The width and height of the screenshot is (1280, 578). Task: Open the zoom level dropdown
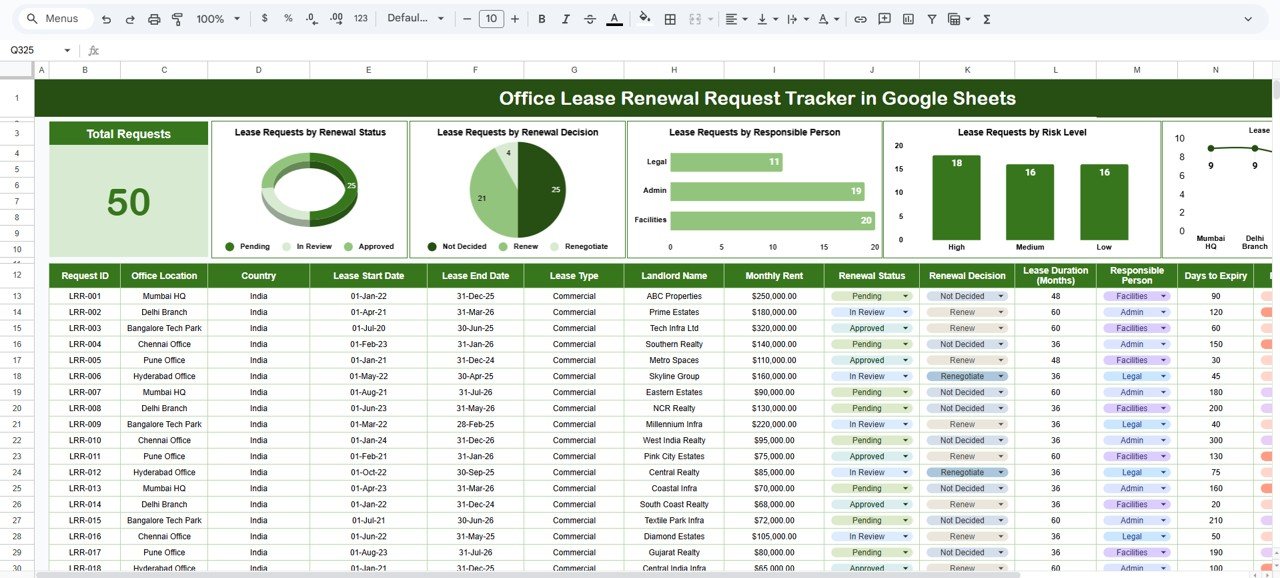click(x=216, y=18)
